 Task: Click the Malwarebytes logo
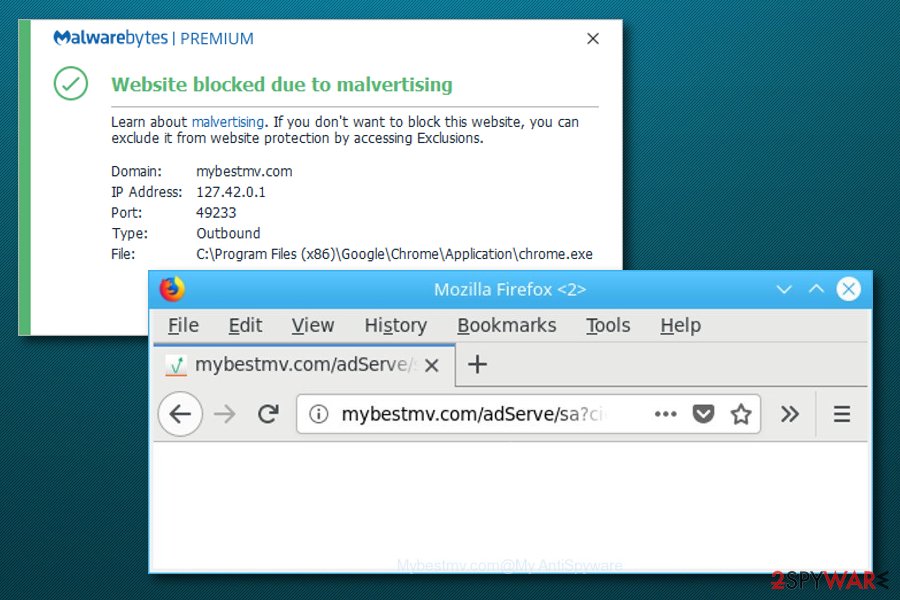tap(110, 38)
